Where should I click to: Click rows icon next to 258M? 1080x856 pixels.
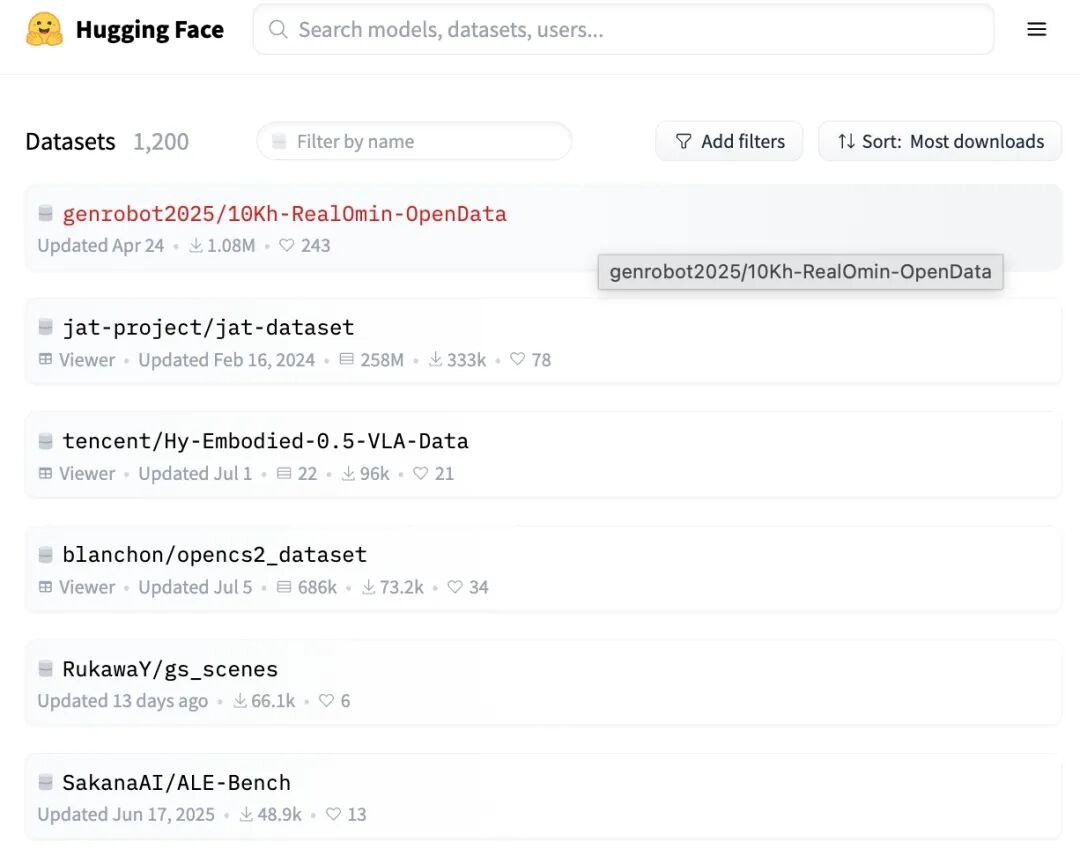(x=346, y=359)
